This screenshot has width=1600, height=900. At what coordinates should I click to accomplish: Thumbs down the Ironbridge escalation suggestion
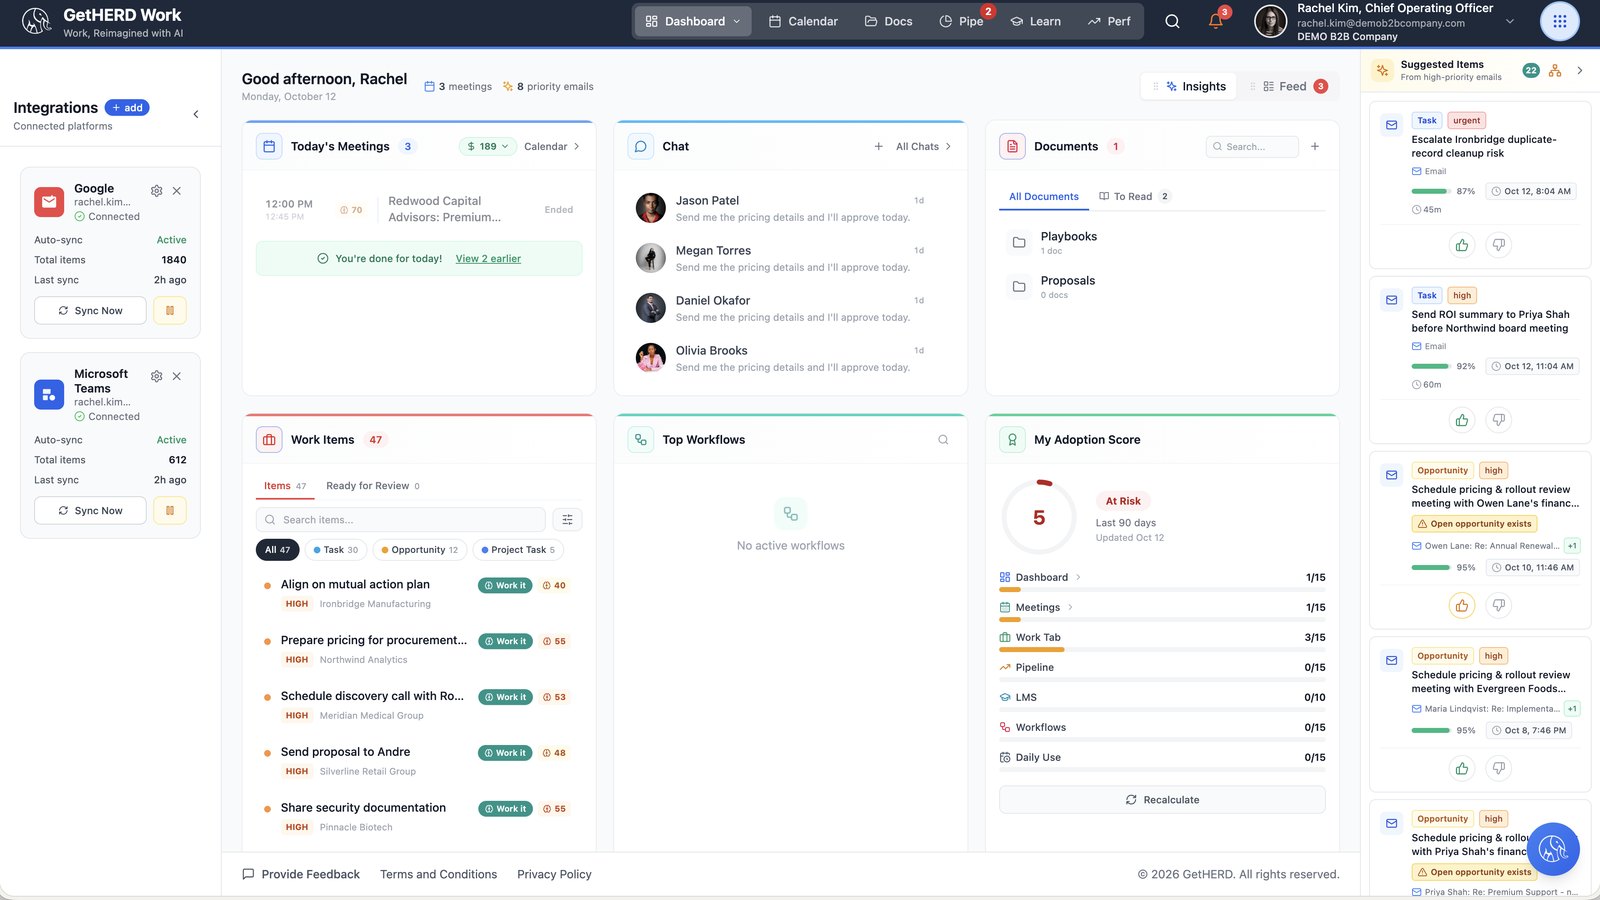[1499, 245]
